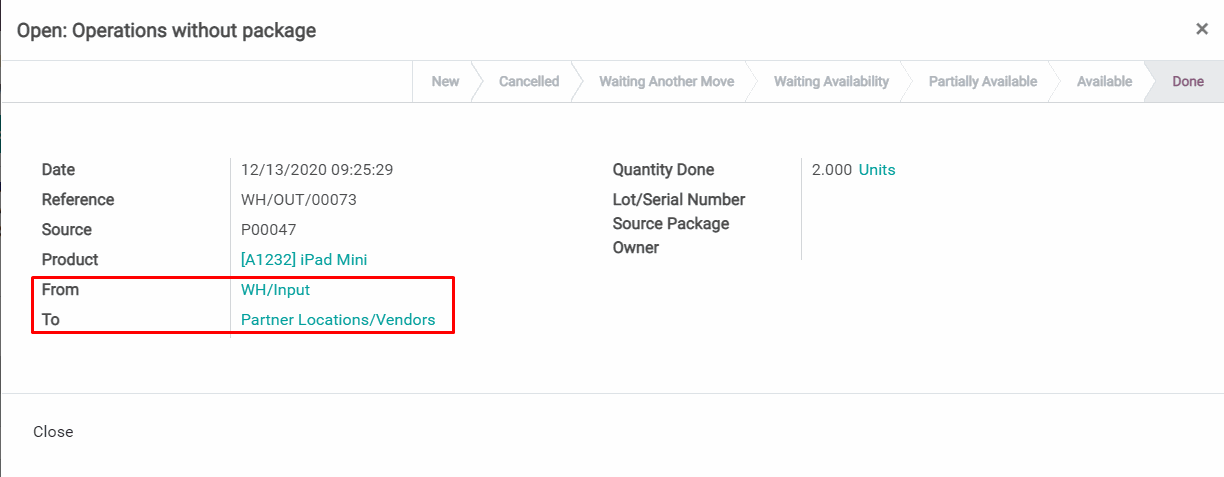
Task: Select the Cancelled status stage
Action: click(529, 82)
